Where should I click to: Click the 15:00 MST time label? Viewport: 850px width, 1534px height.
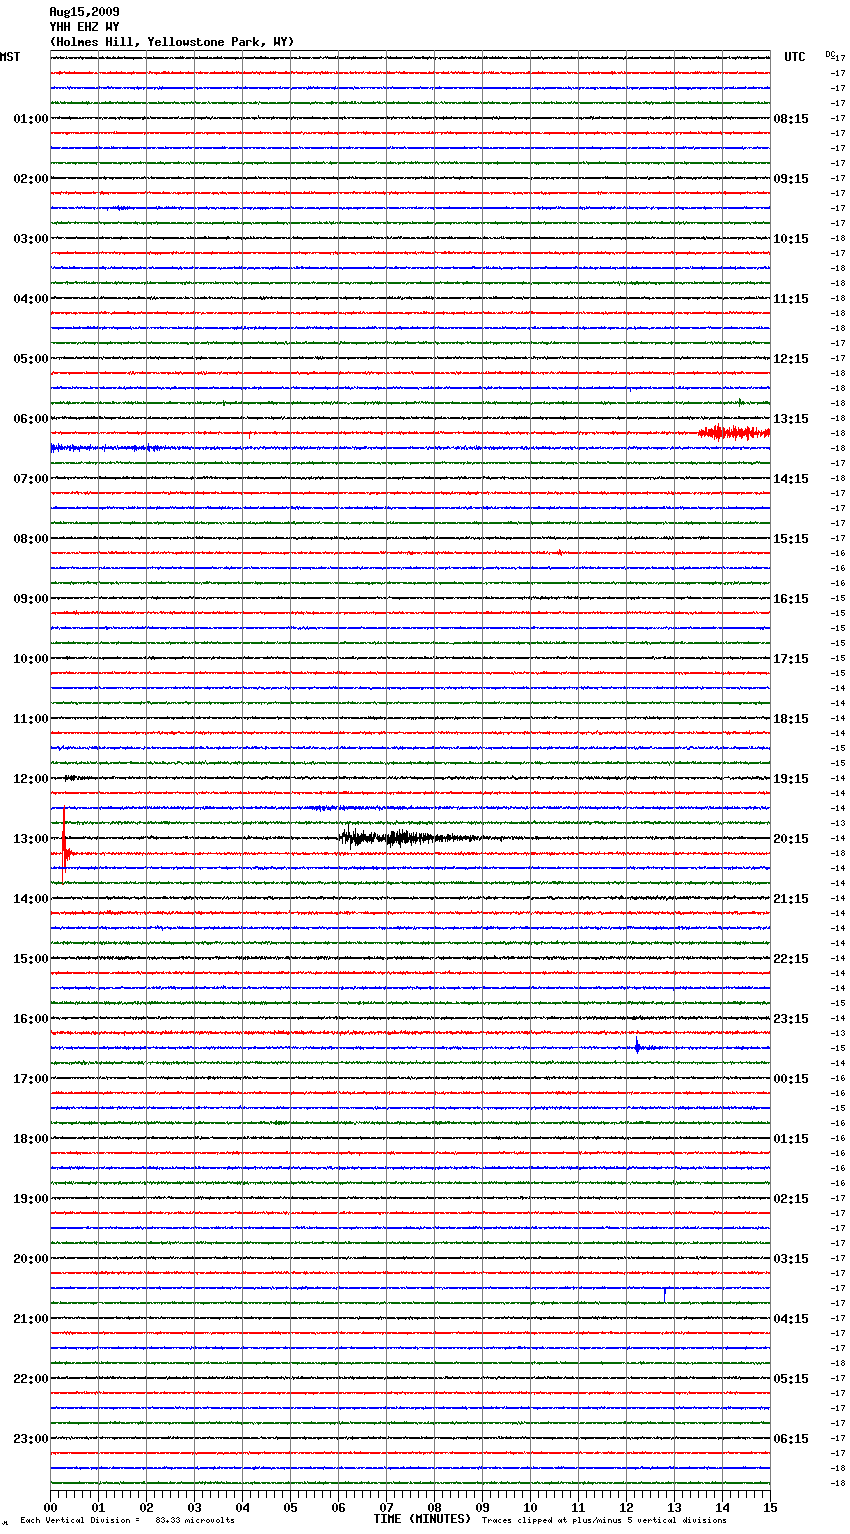[31, 959]
